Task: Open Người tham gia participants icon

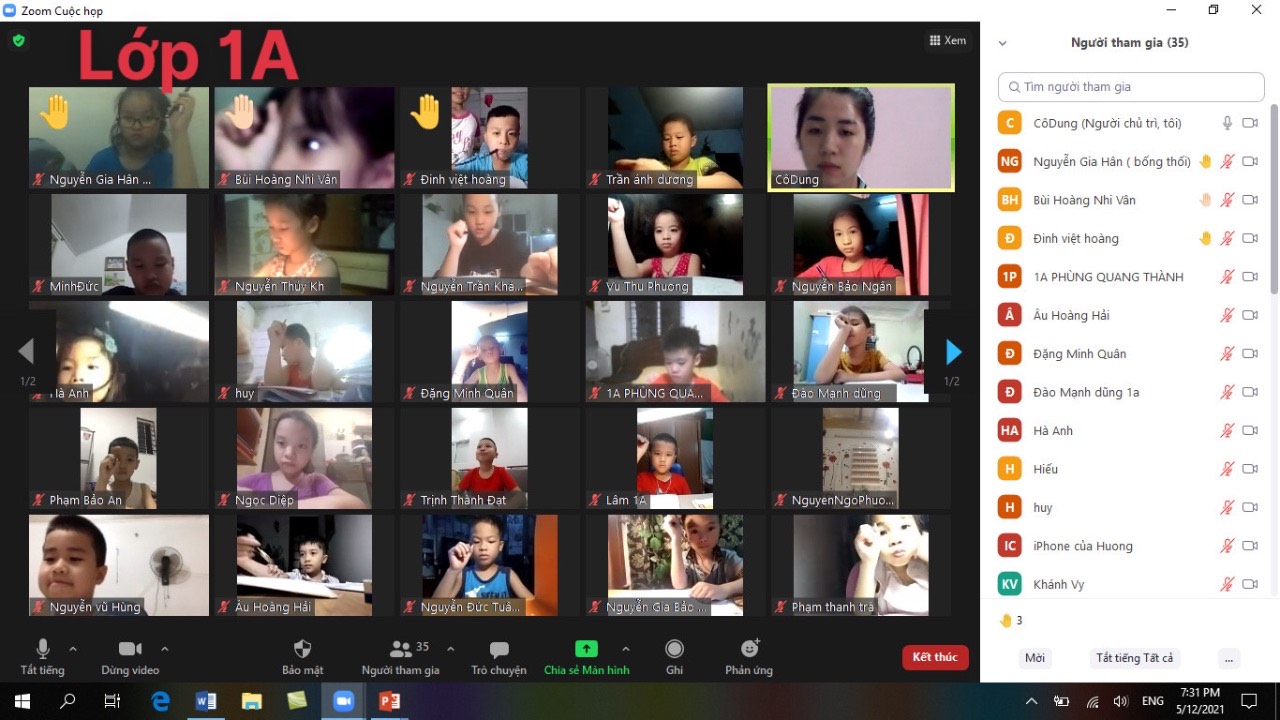Action: (401, 649)
